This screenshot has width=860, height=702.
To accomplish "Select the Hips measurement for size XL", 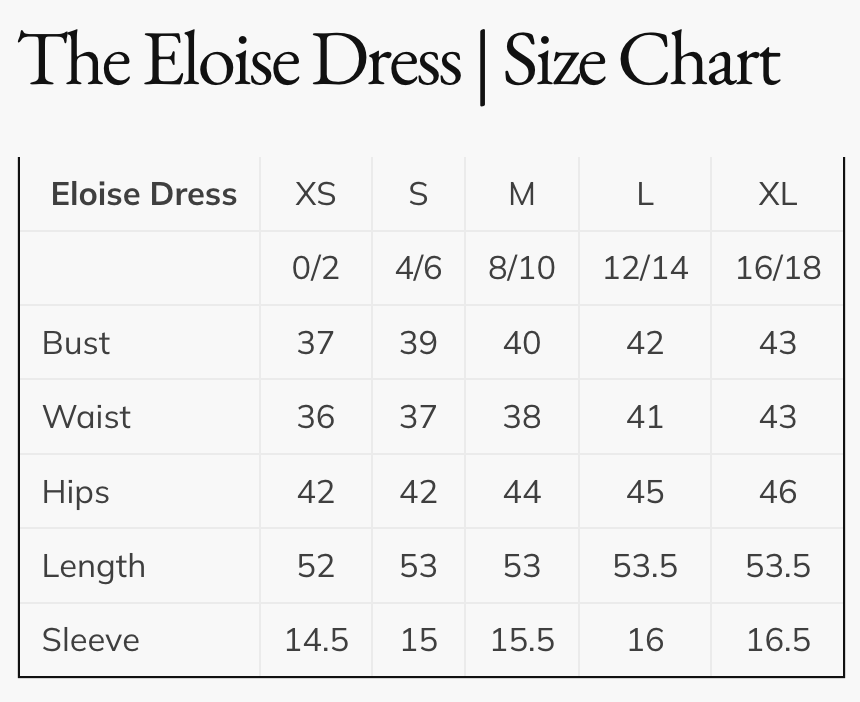I will 777,492.
